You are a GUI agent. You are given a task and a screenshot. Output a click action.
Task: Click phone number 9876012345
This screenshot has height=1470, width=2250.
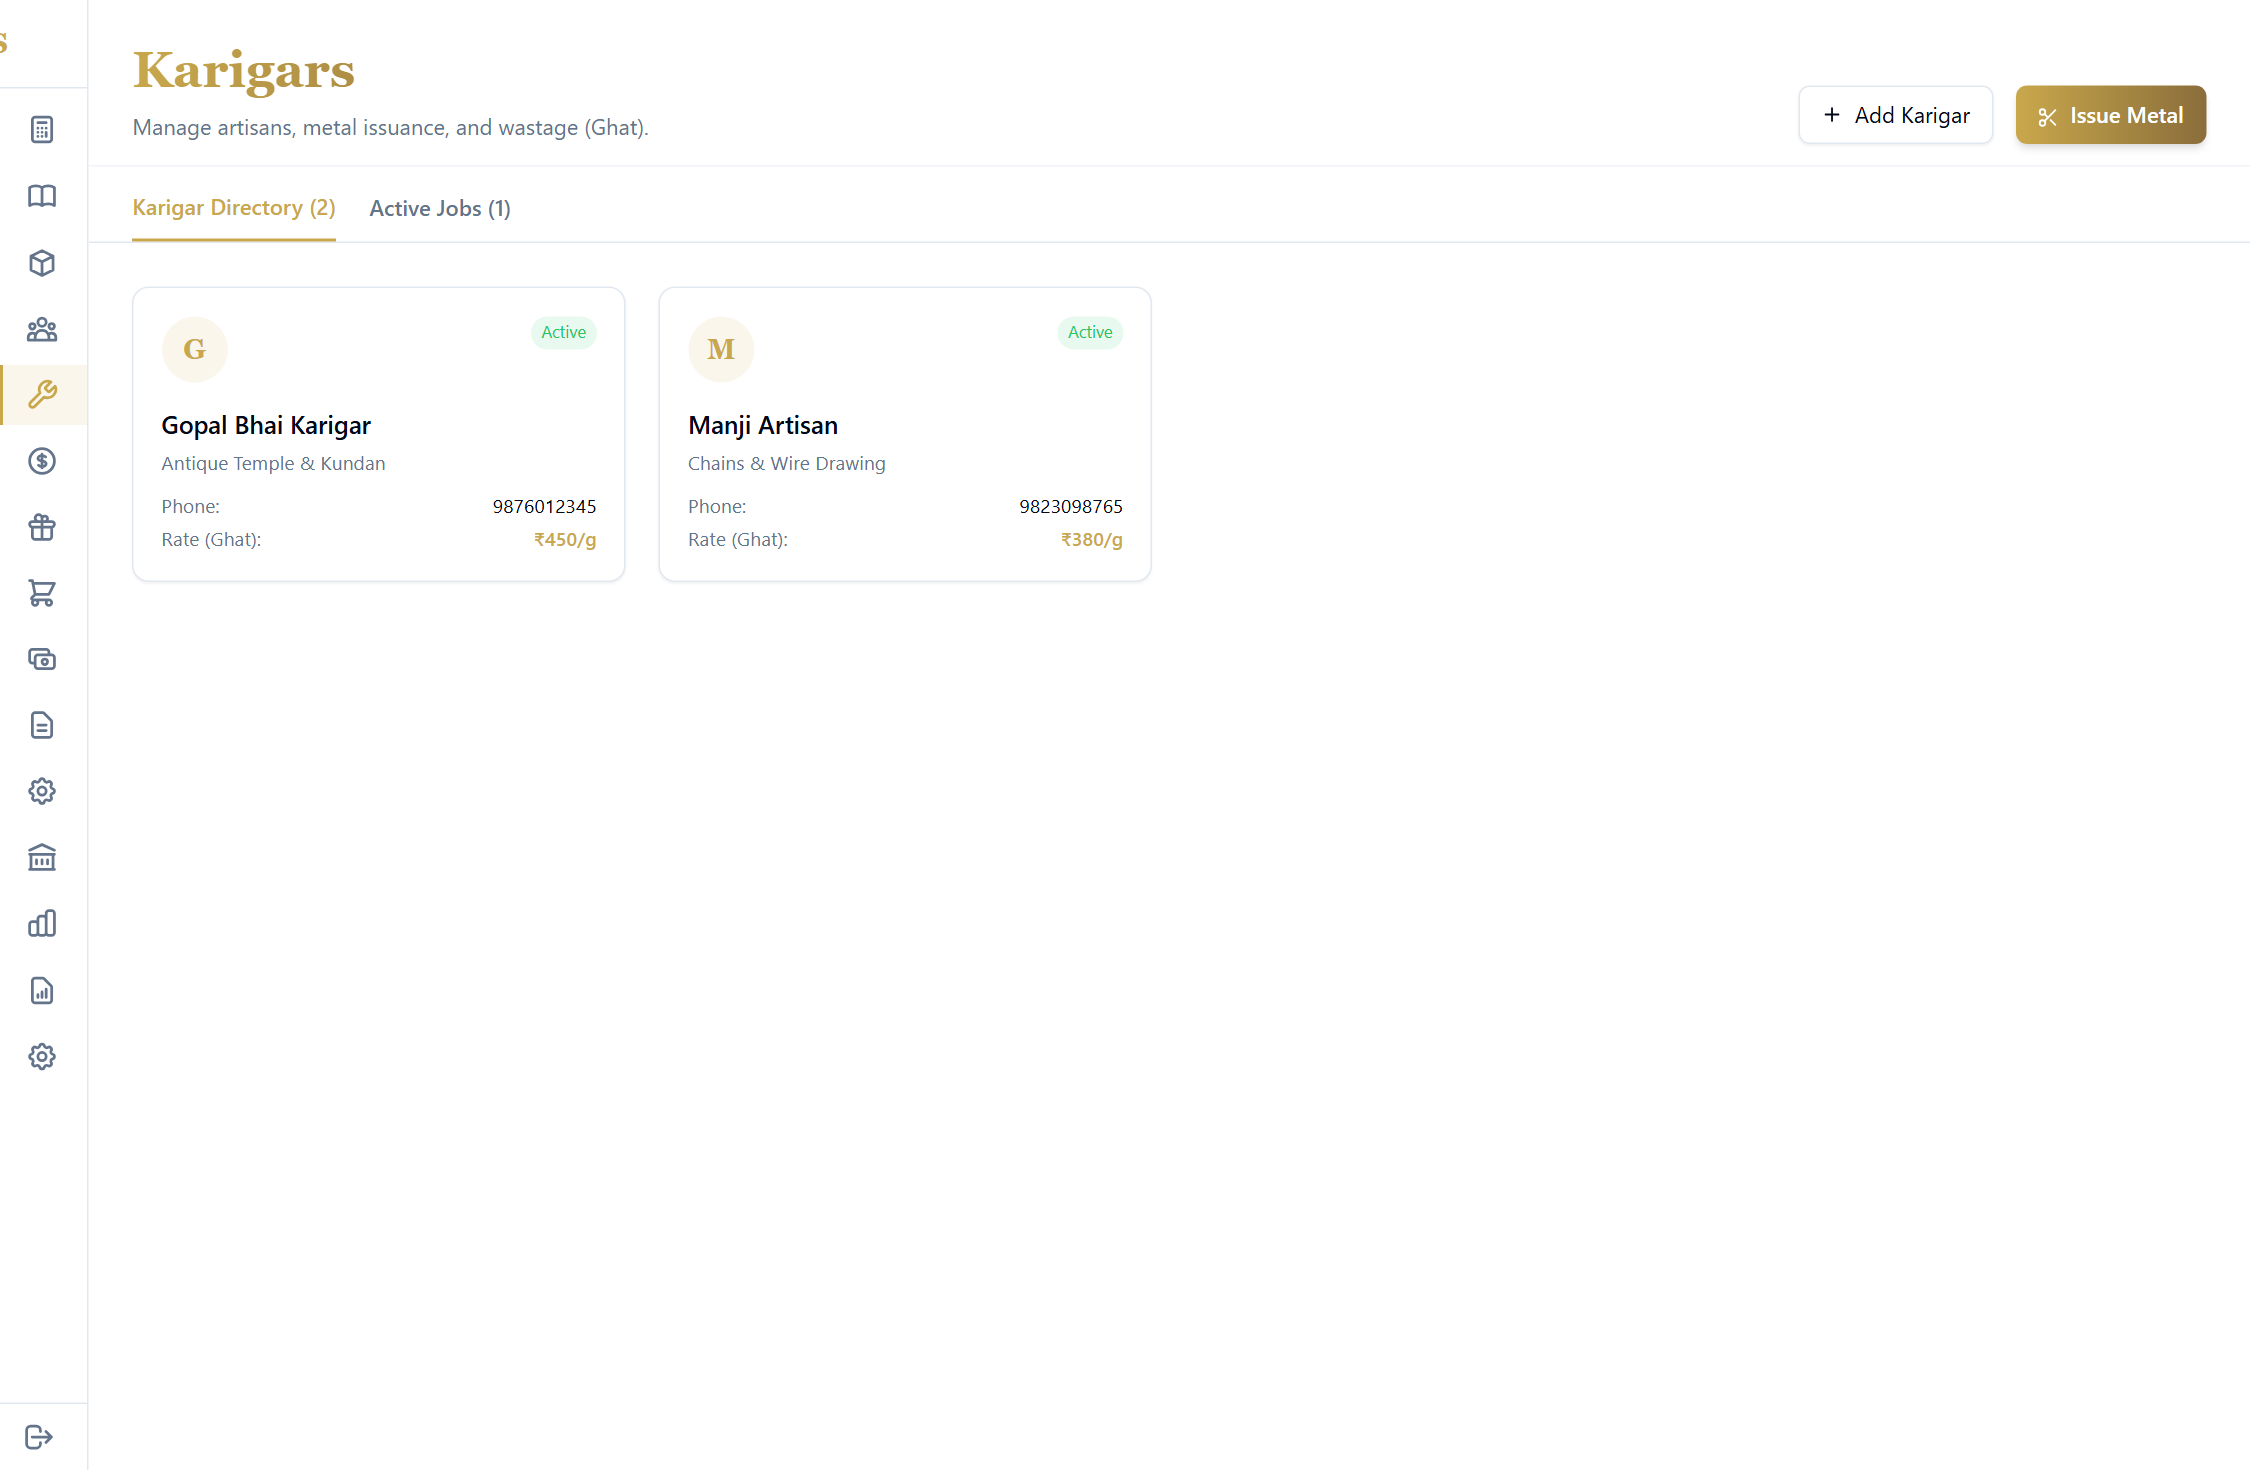point(544,507)
